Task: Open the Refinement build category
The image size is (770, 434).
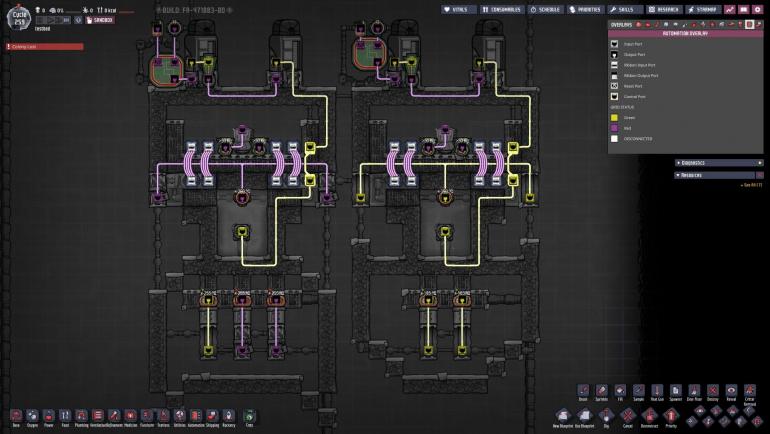Action: (114, 417)
